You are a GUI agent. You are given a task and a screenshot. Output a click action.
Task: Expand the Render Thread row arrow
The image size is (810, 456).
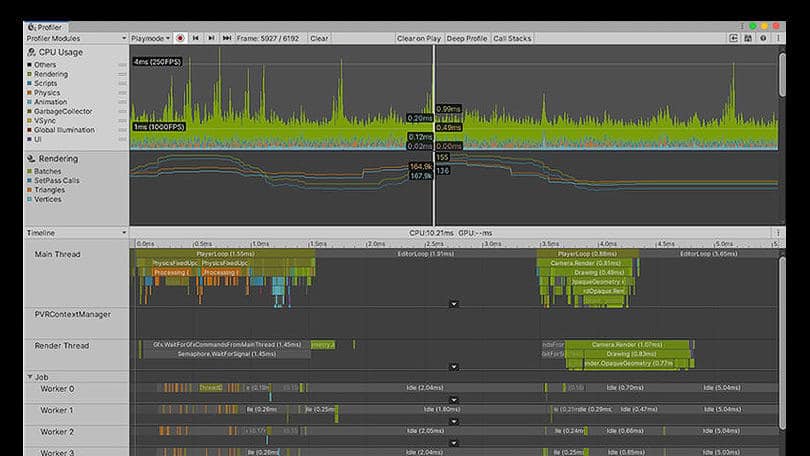point(454,367)
